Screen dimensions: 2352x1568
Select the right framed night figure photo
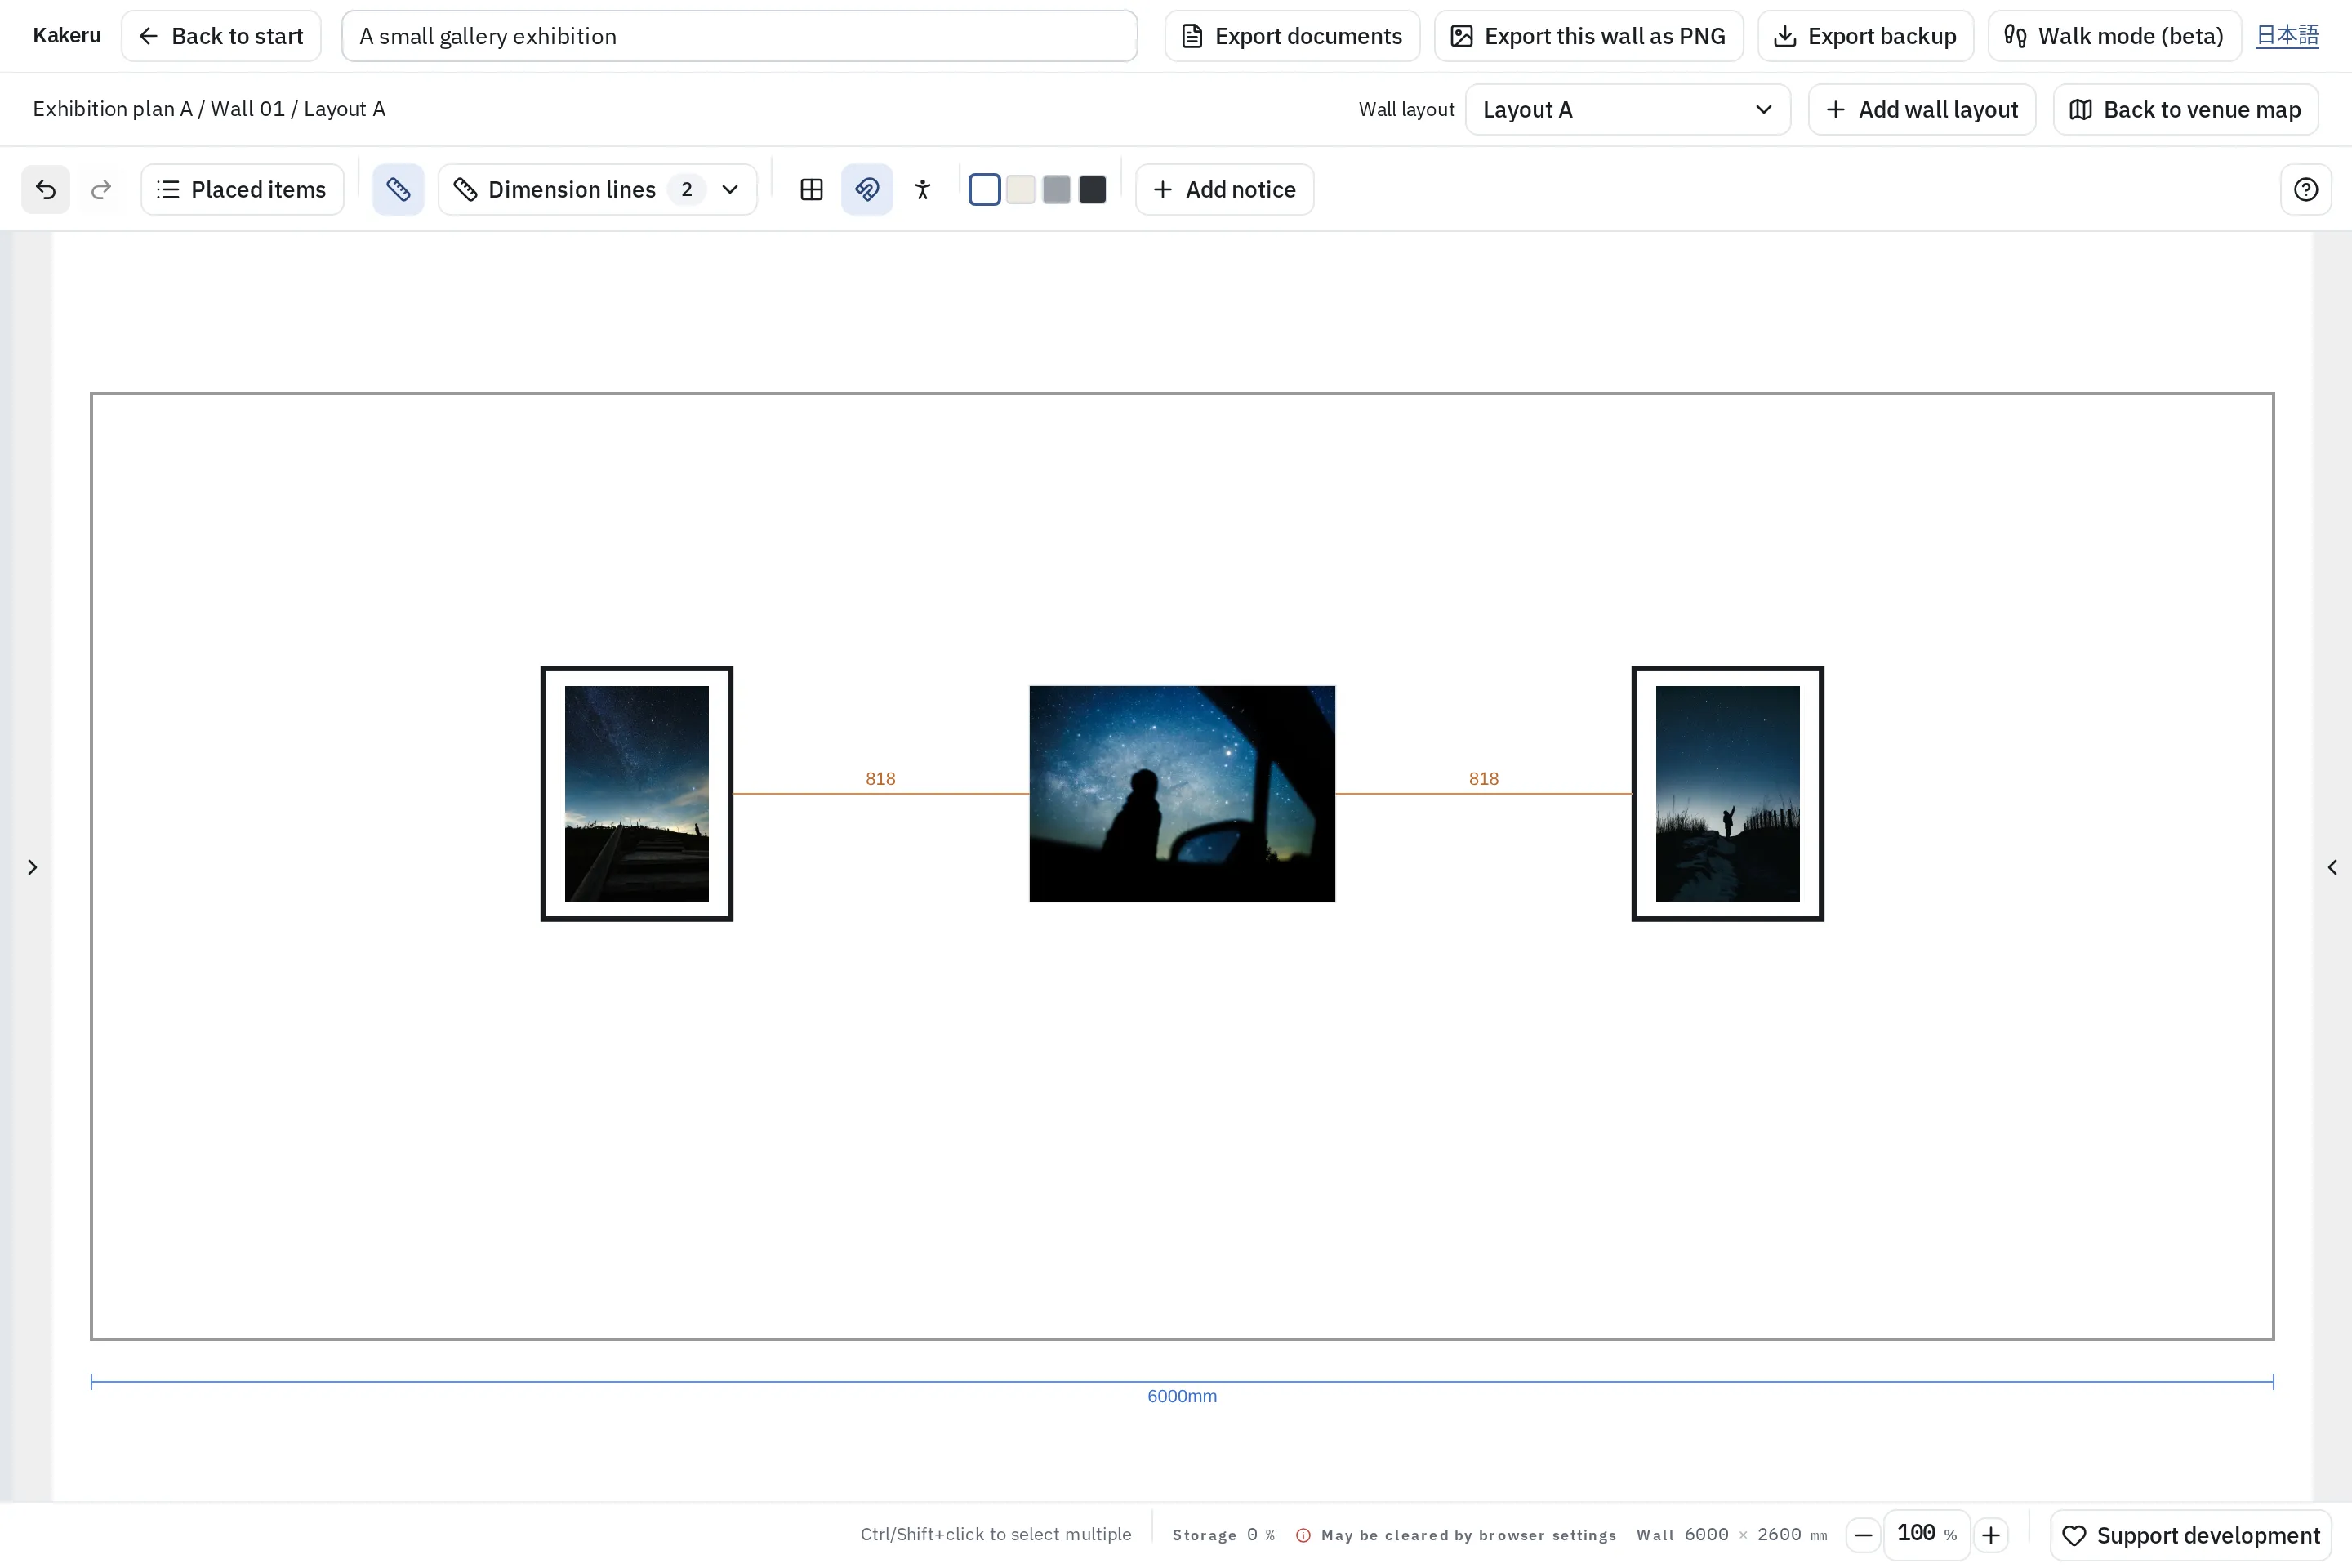click(x=1728, y=793)
